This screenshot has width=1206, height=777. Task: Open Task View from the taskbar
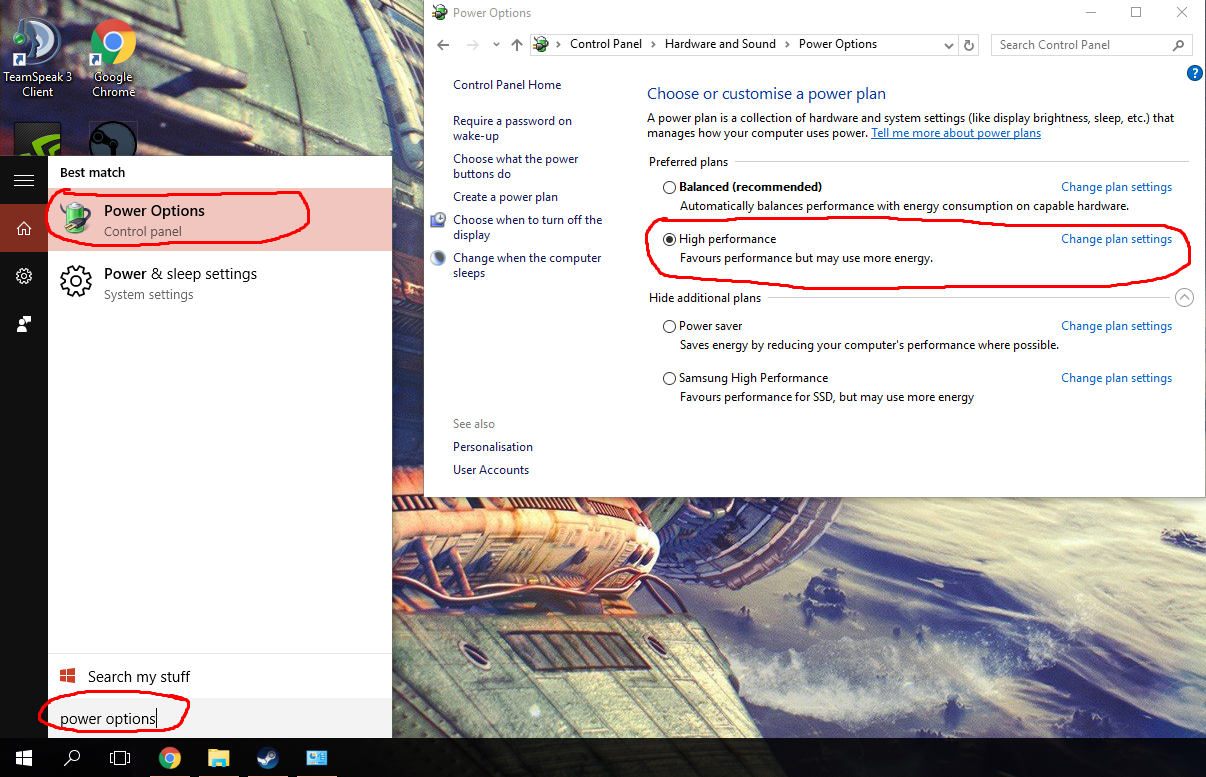click(120, 758)
